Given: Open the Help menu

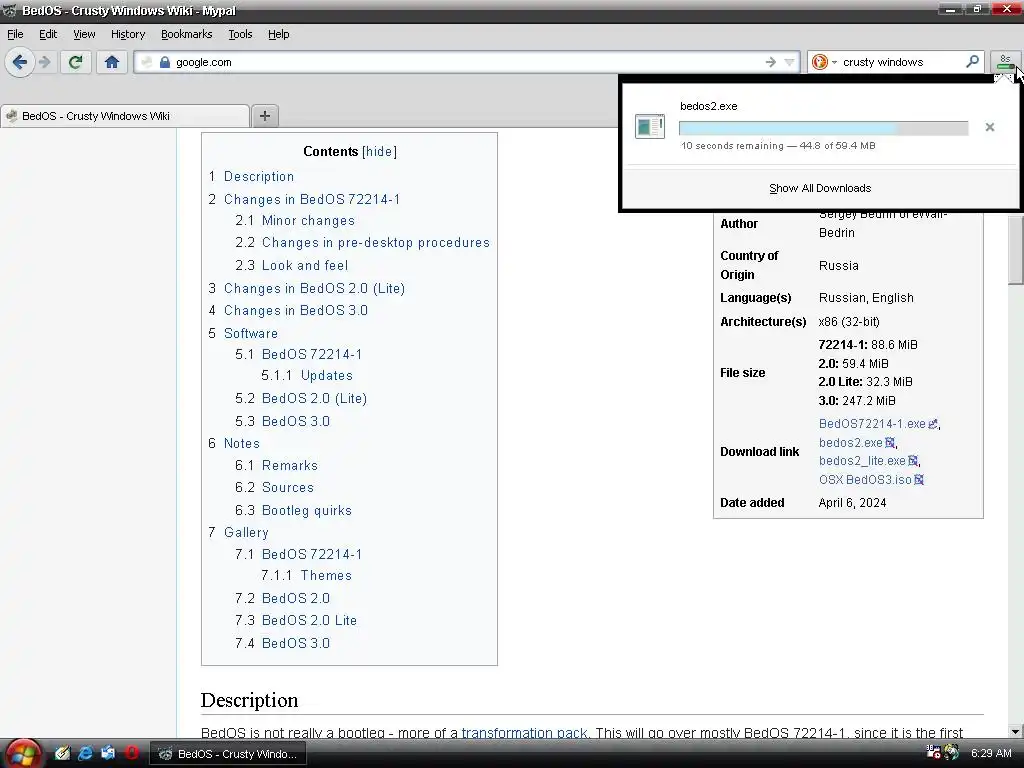Looking at the screenshot, I should 278,34.
